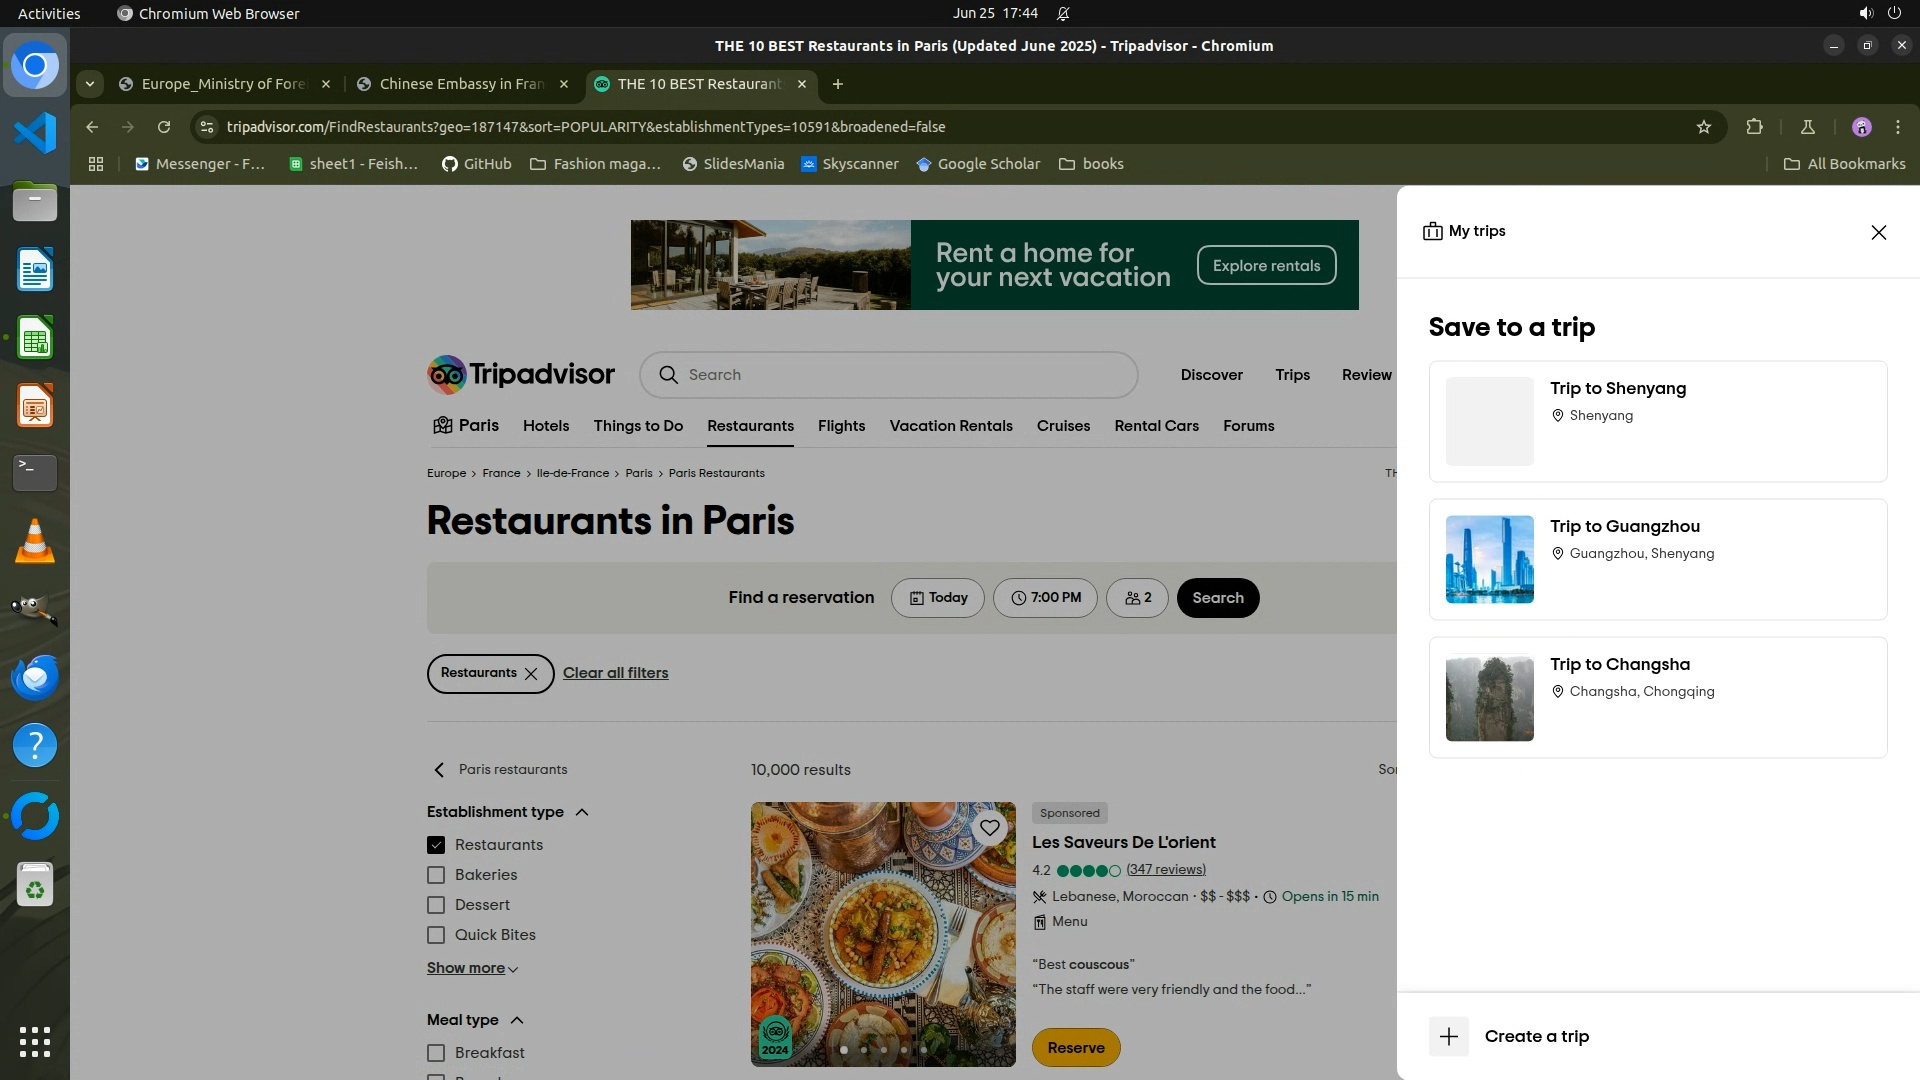Save Les Saveurs De L'orient with heart icon
The width and height of the screenshot is (1920, 1080).
989,828
